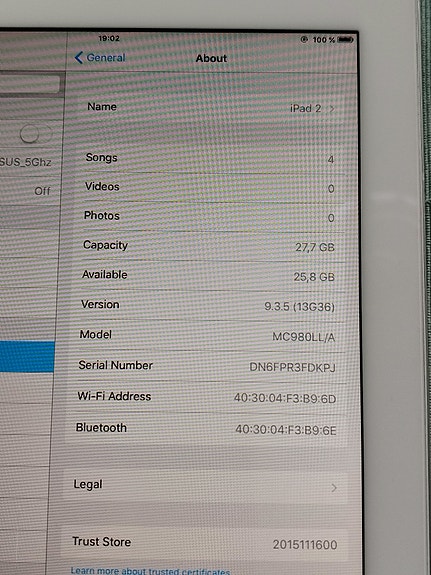Go back to General settings
Image resolution: width=431 pixels, height=575 pixels.
100,58
